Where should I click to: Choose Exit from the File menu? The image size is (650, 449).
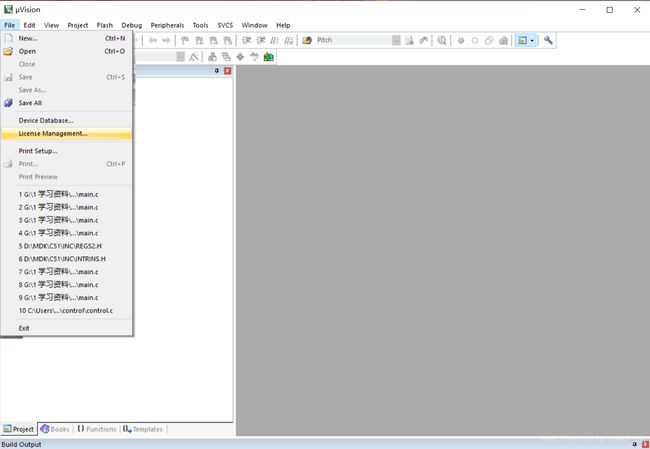click(x=67, y=328)
